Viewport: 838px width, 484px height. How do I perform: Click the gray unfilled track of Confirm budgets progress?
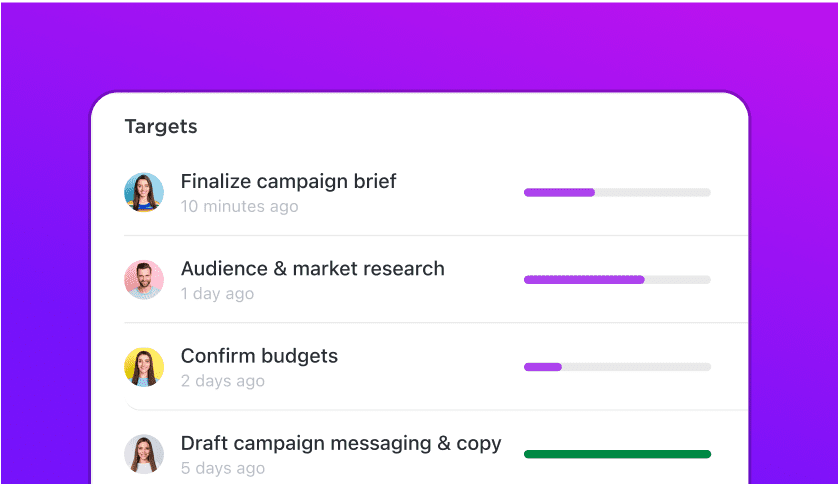(636, 367)
